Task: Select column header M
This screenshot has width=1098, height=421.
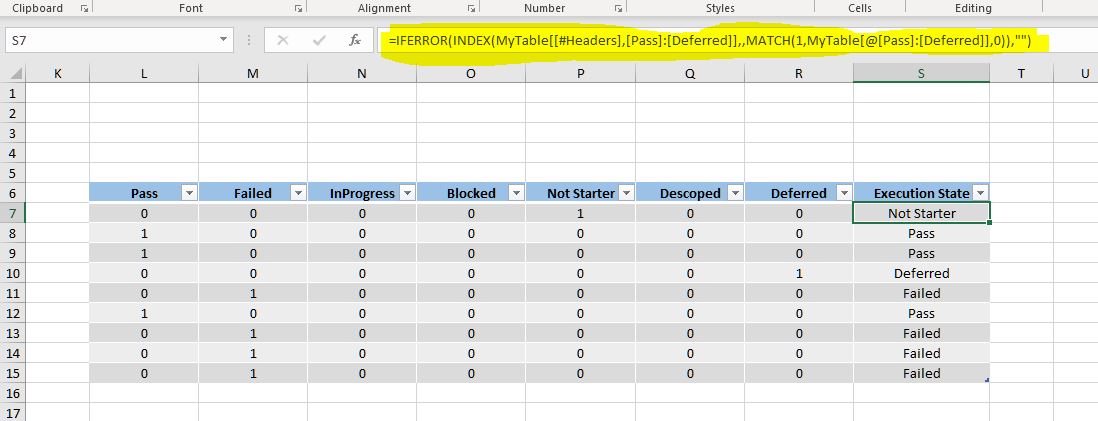Action: point(253,74)
